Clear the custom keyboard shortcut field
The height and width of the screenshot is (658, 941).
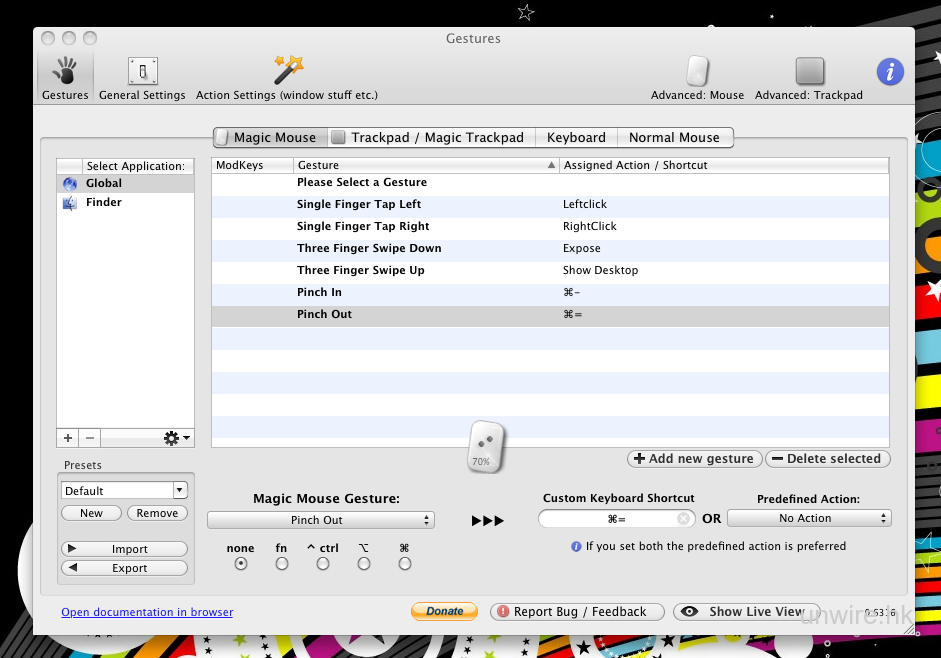tap(683, 519)
